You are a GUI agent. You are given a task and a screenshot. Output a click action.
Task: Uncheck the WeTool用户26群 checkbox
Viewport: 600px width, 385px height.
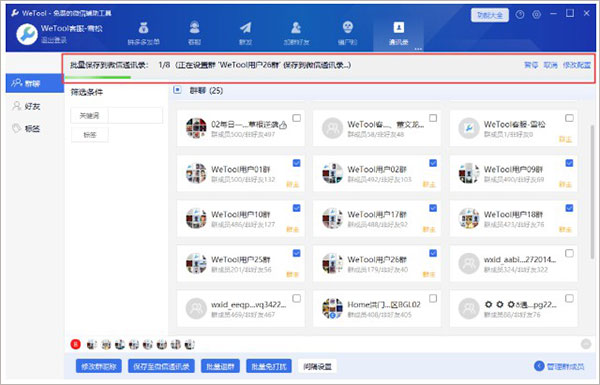[x=433, y=253]
